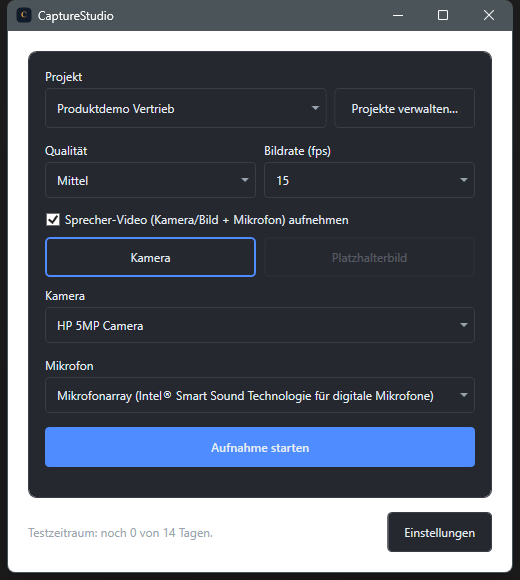
Task: Close the CaptureStudio window
Action: pos(489,16)
